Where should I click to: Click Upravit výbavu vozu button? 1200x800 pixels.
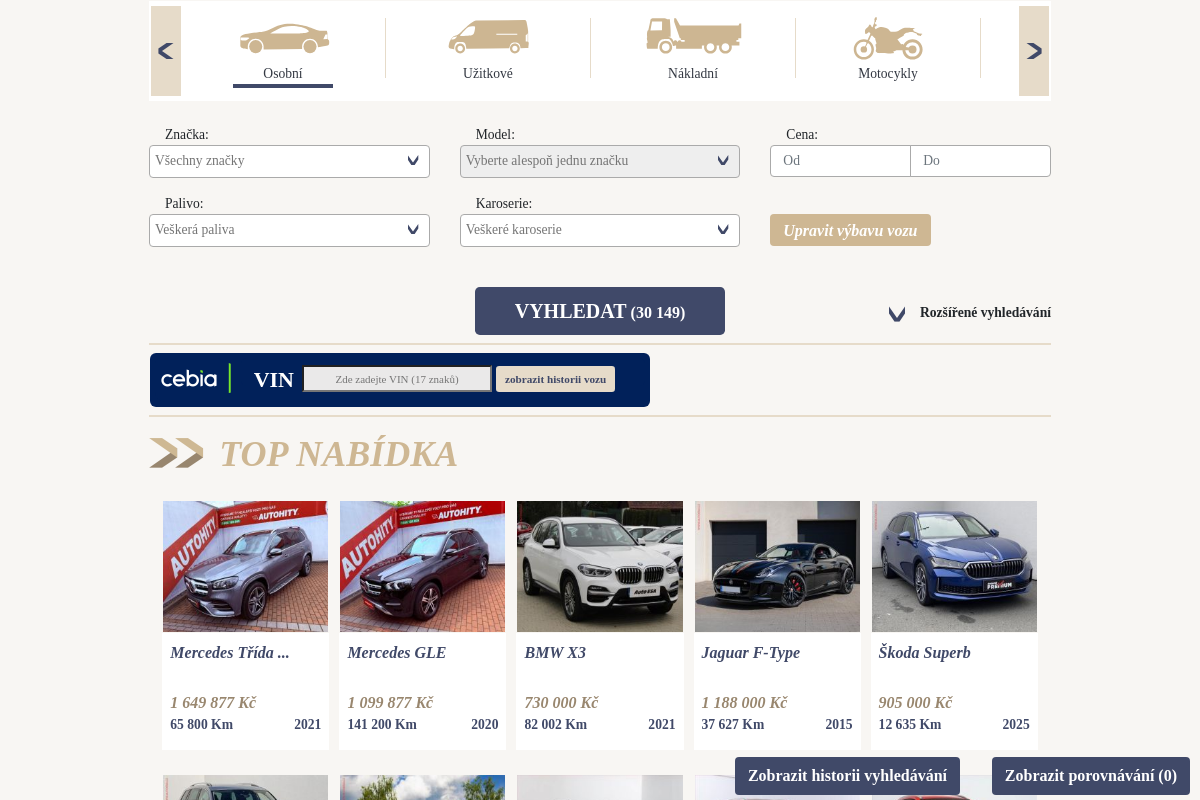click(x=850, y=230)
